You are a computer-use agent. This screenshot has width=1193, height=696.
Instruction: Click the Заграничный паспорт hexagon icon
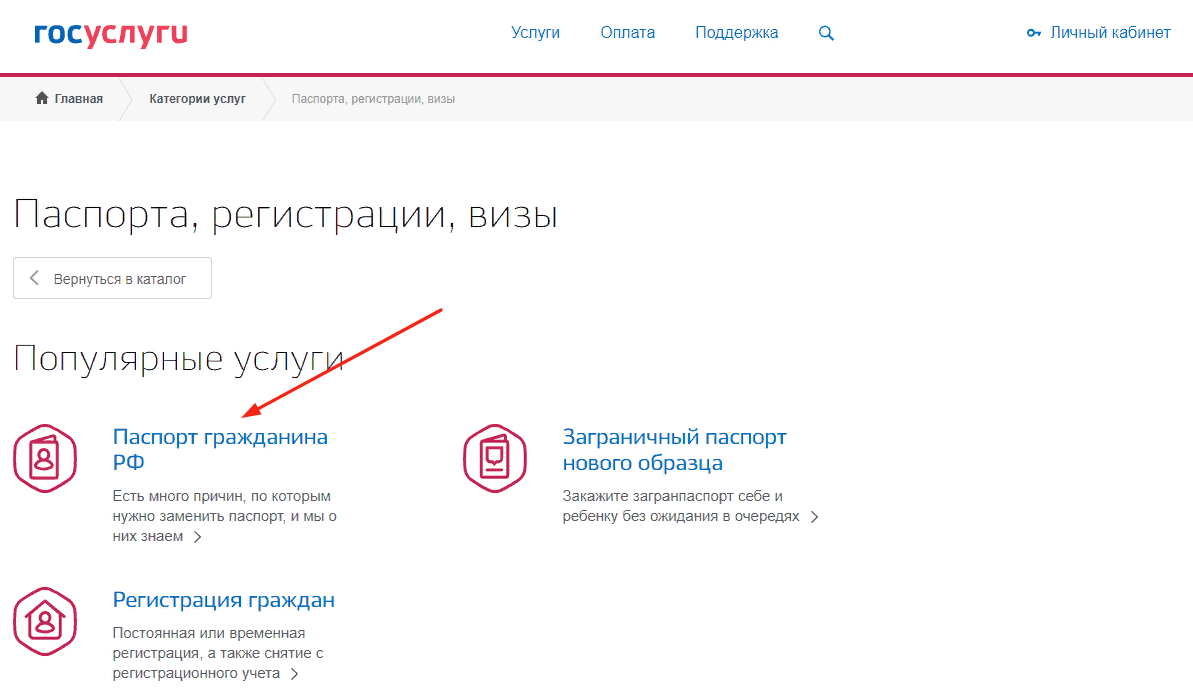[x=494, y=458]
